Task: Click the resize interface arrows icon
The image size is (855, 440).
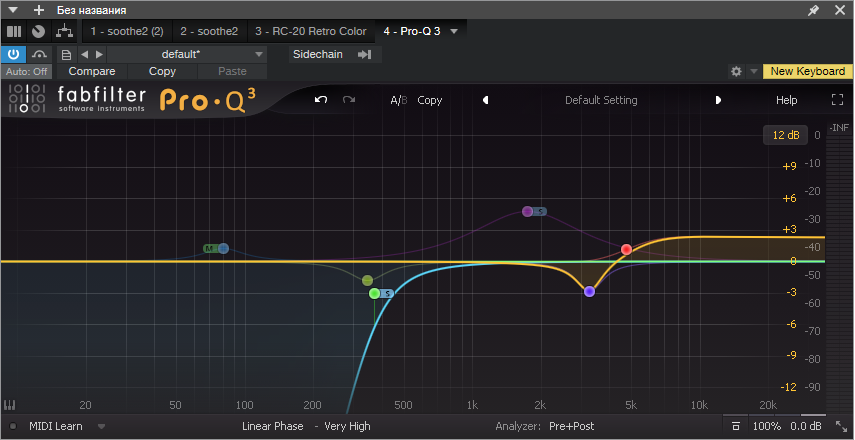Action: tap(841, 426)
